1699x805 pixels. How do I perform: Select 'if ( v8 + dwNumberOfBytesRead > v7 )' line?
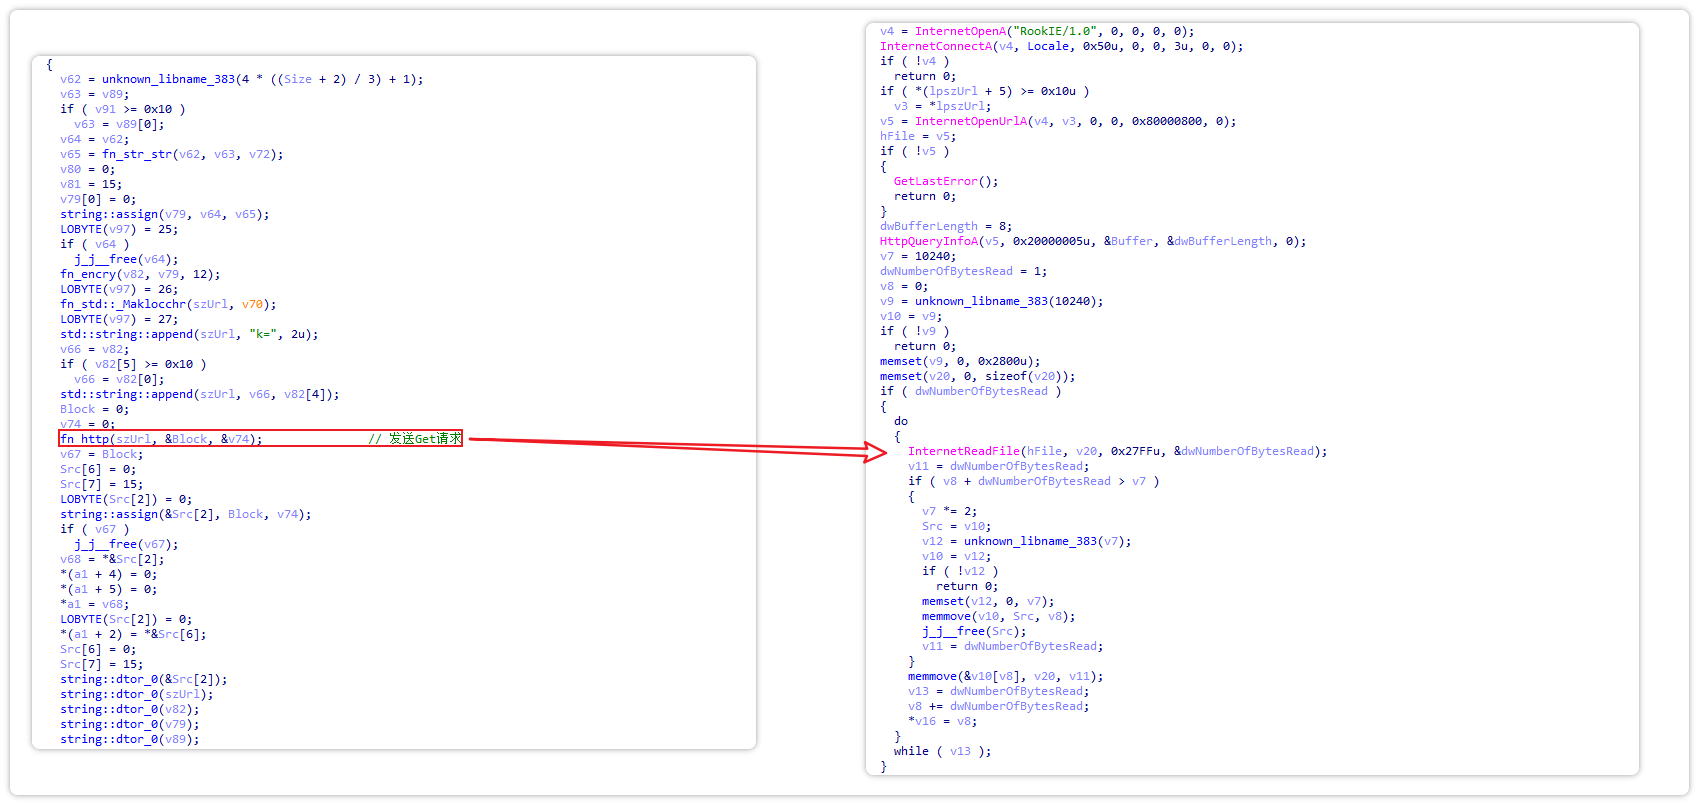[1034, 481]
